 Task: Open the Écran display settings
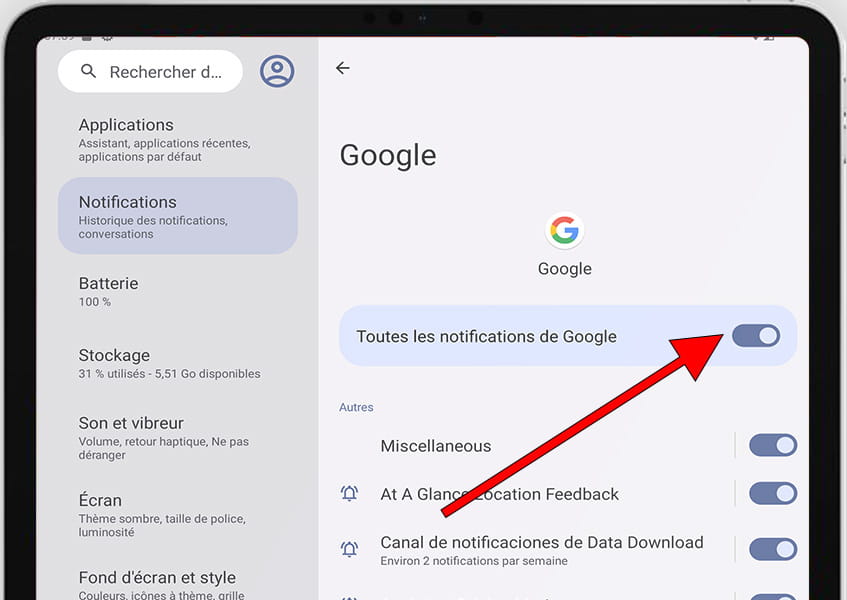(178, 515)
